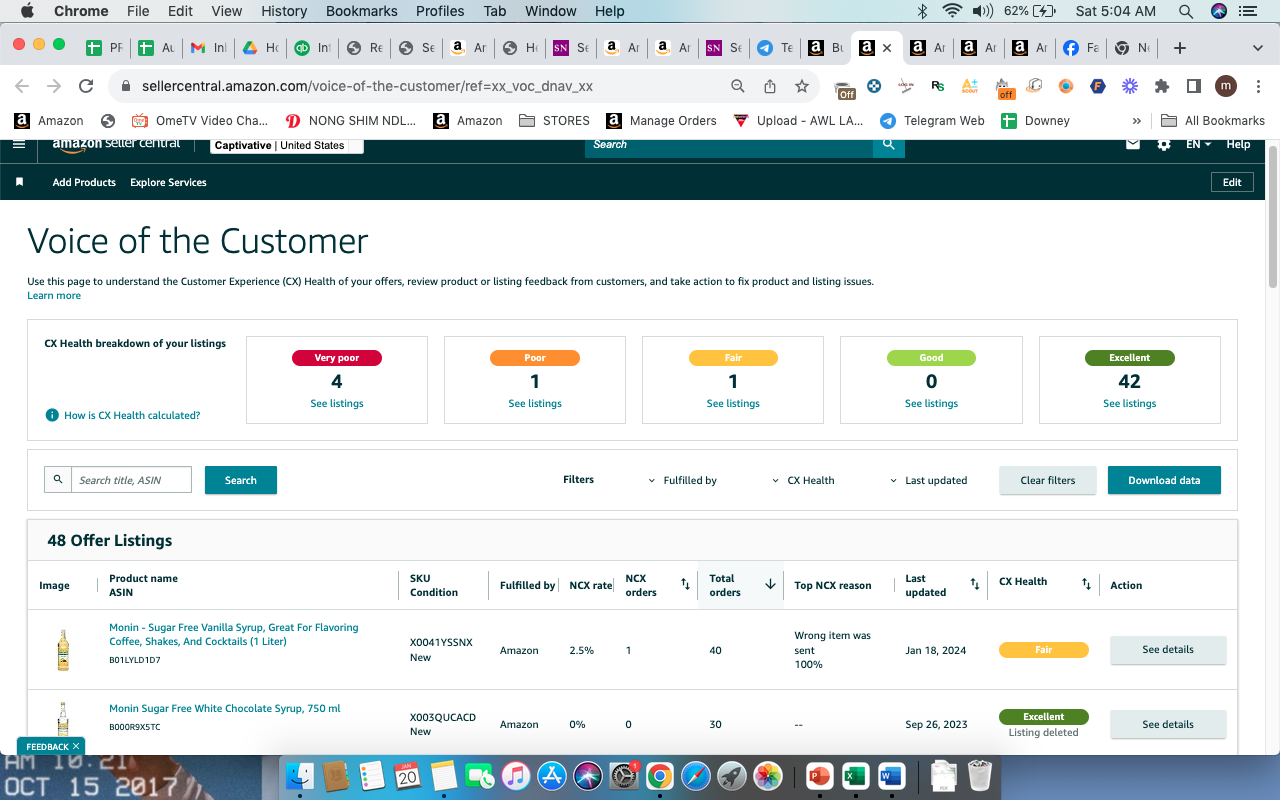This screenshot has height=800, width=1280.
Task: Open the Chrome File menu
Action: click(138, 11)
